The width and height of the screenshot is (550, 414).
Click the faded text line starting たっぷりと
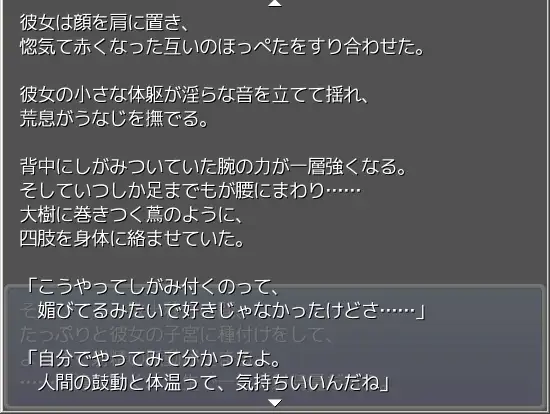pyautogui.click(x=175, y=335)
